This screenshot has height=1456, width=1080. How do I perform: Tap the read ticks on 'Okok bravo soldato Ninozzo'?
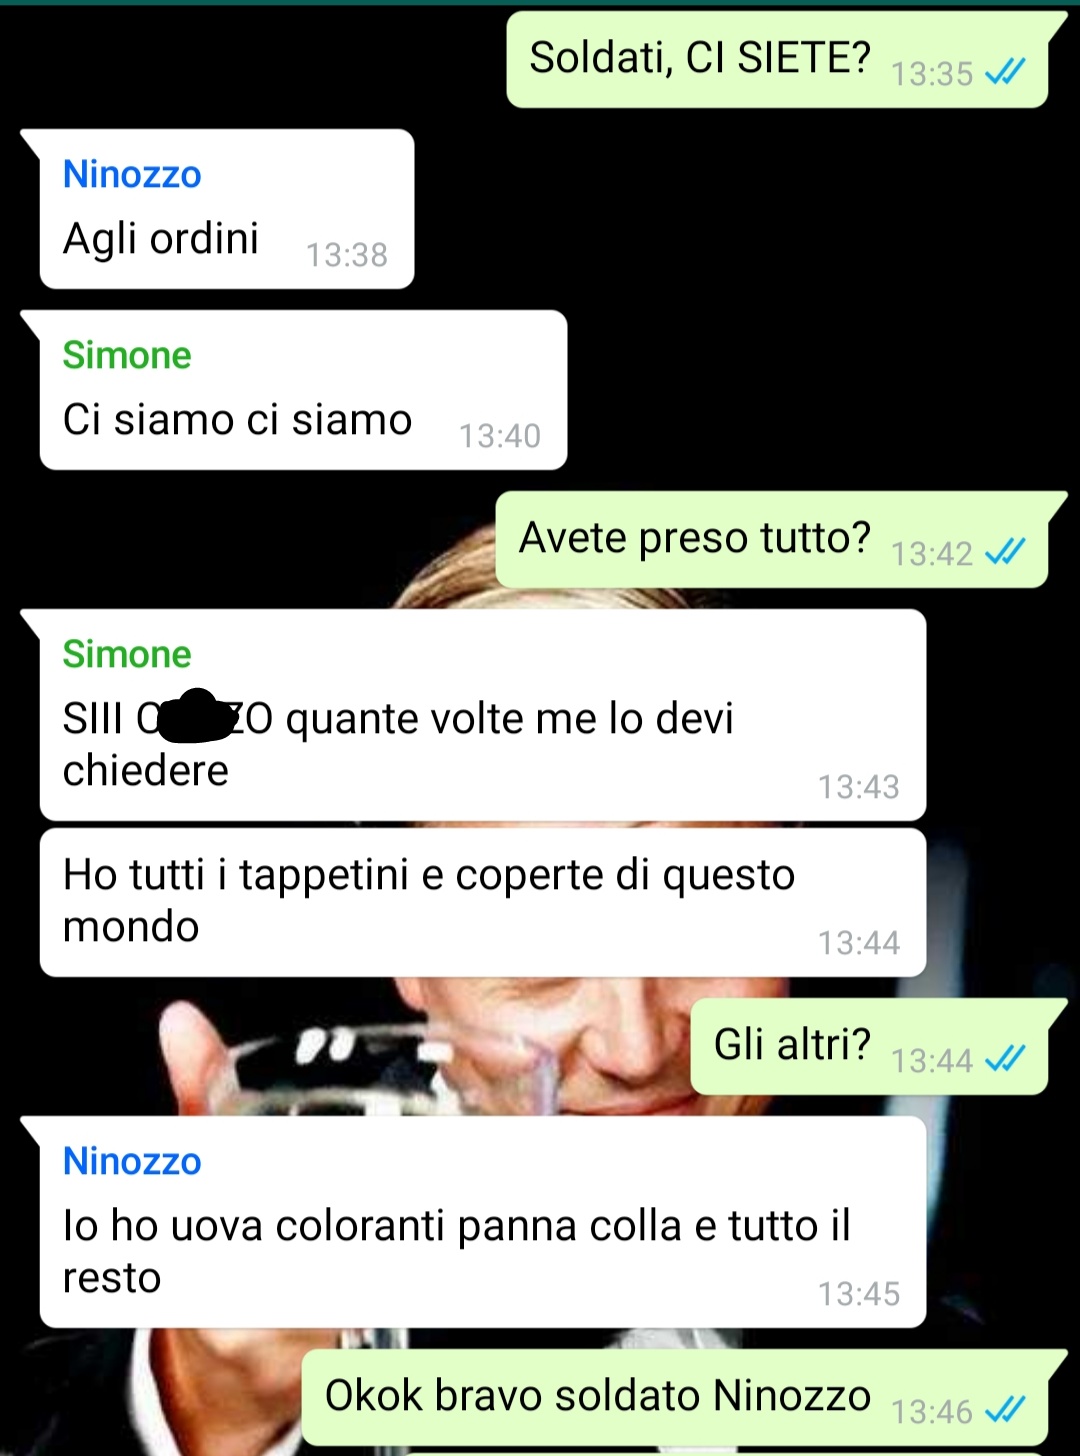pos(1005,1410)
